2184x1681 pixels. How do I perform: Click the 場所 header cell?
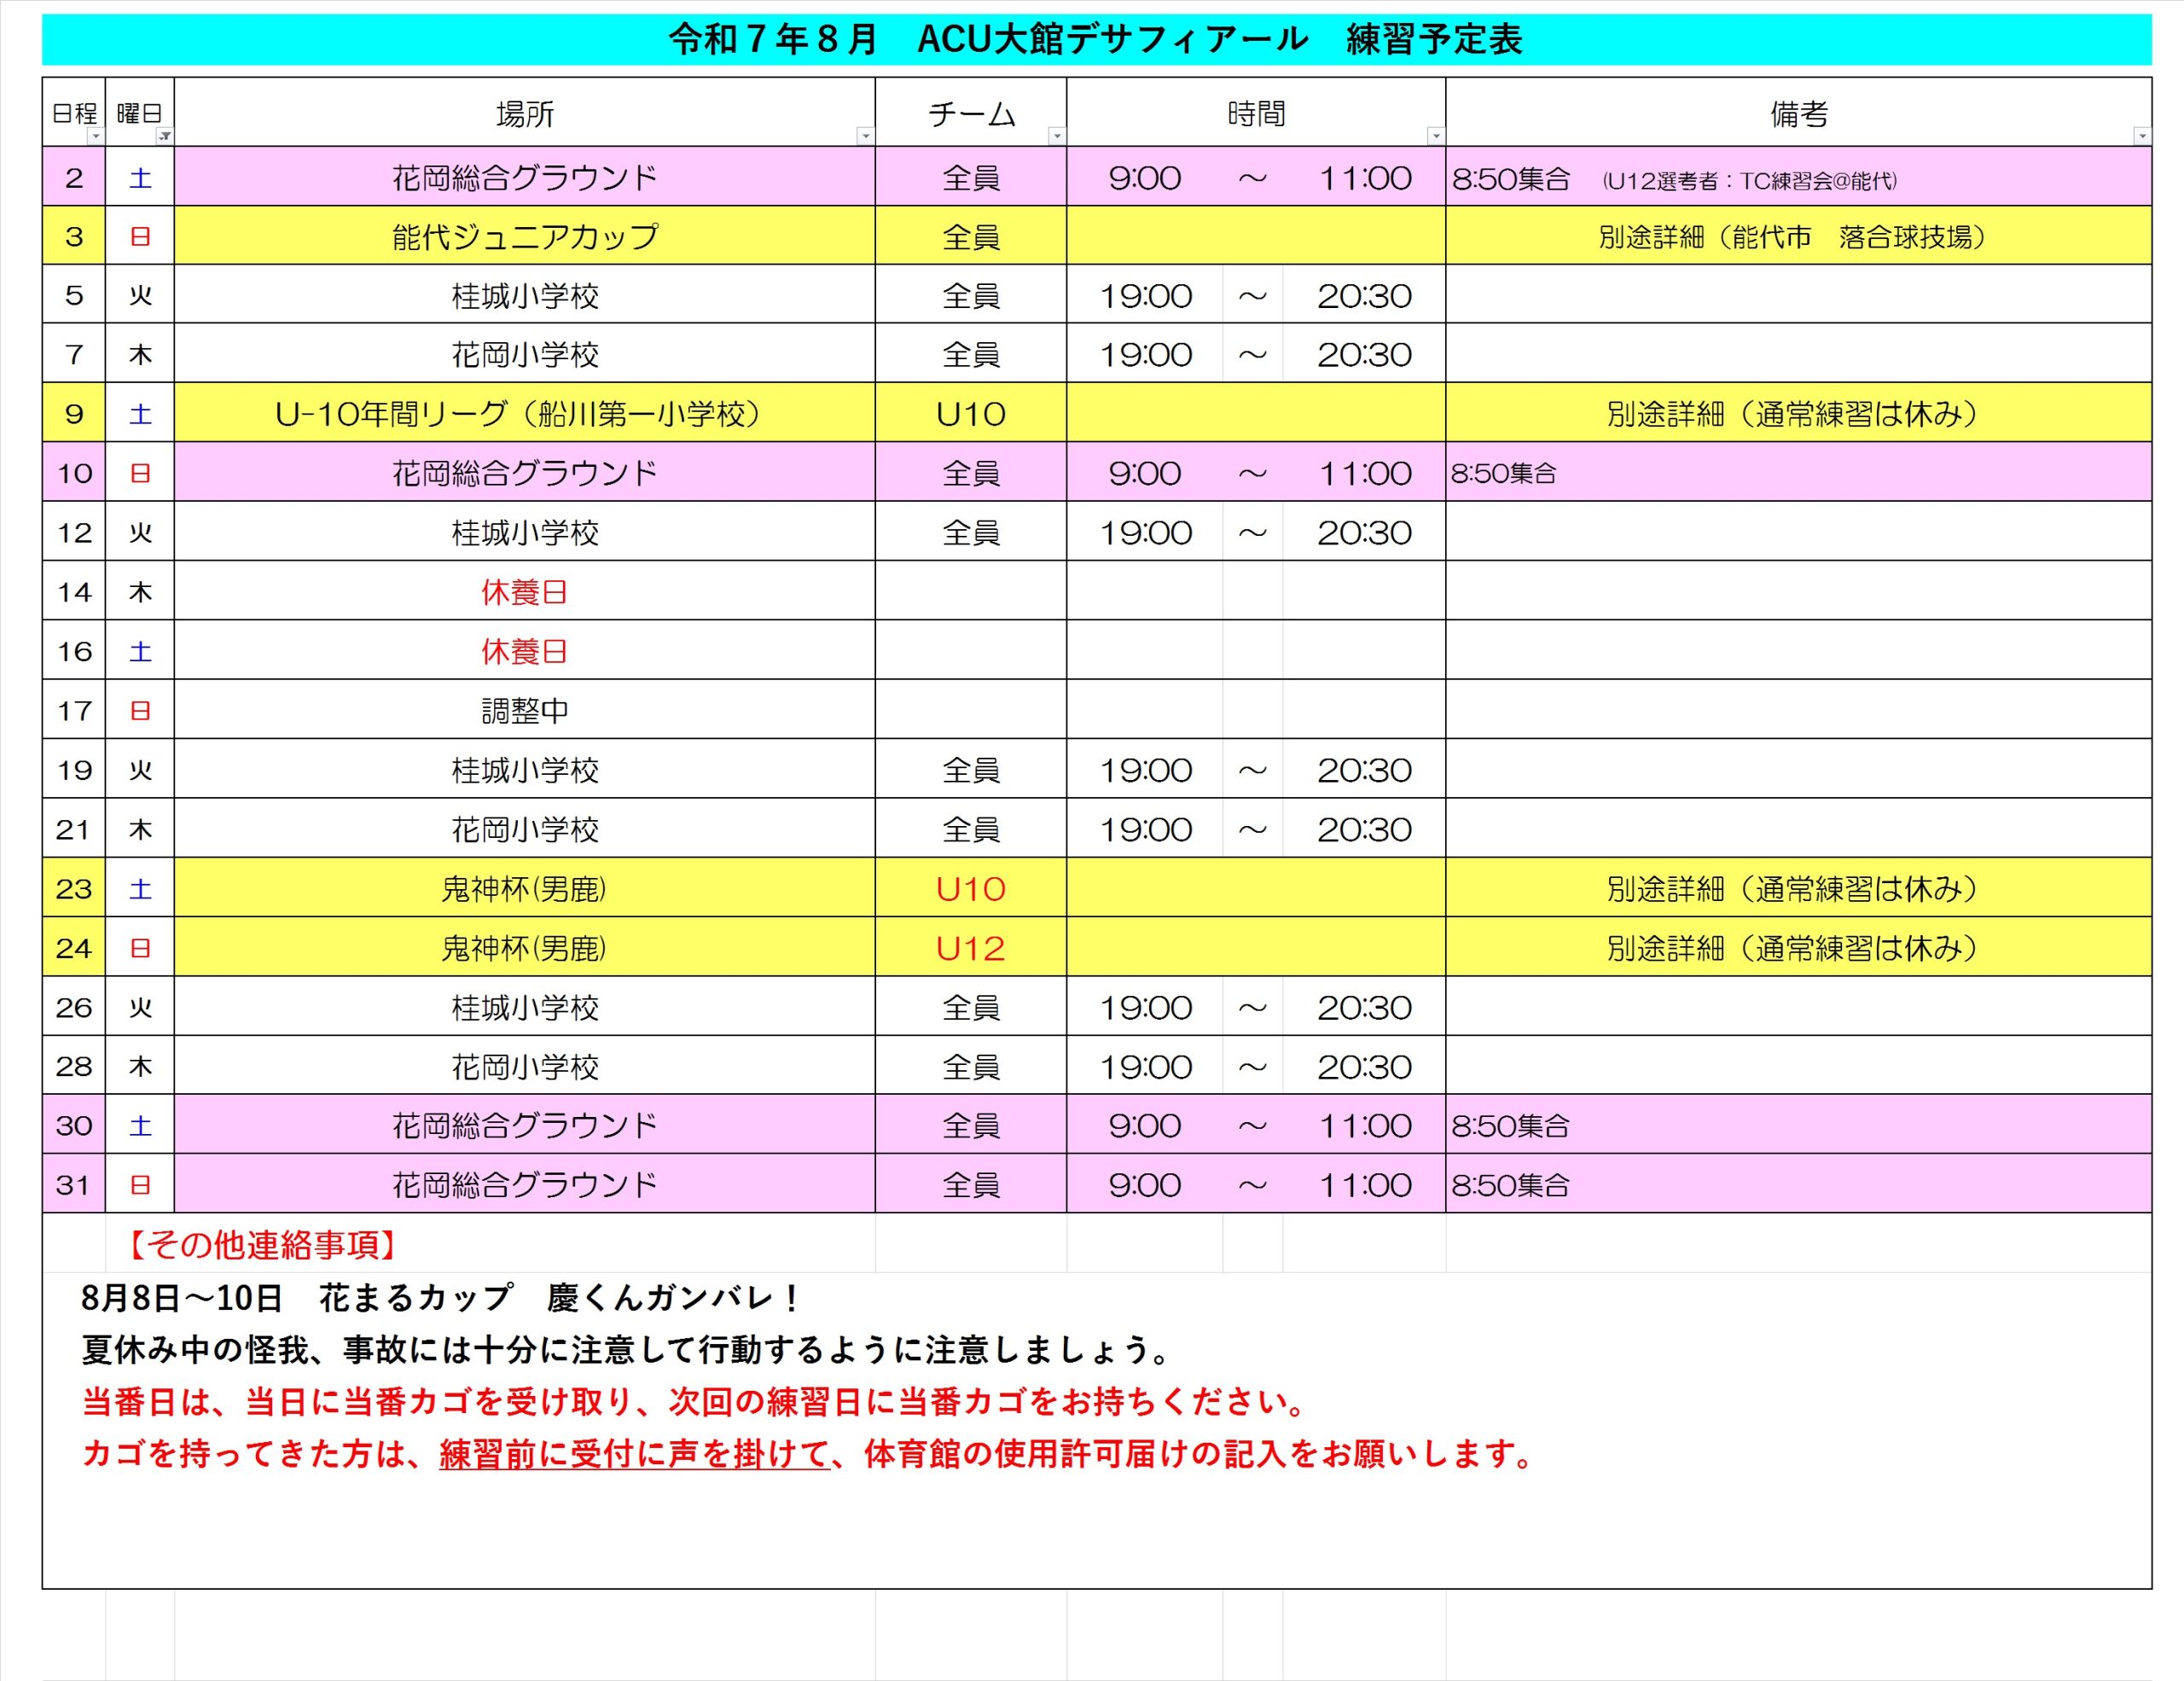click(525, 112)
